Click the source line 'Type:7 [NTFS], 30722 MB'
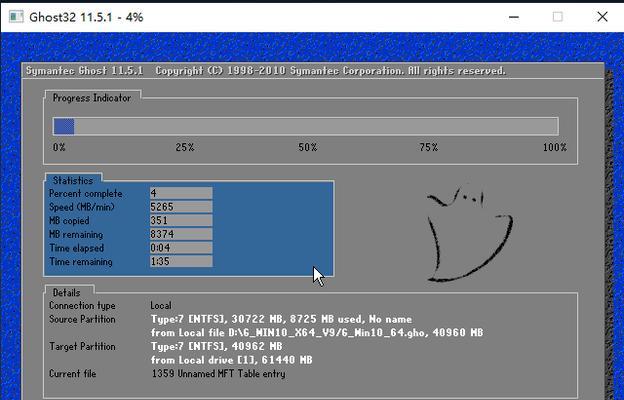The height and width of the screenshot is (400, 624). 281,319
